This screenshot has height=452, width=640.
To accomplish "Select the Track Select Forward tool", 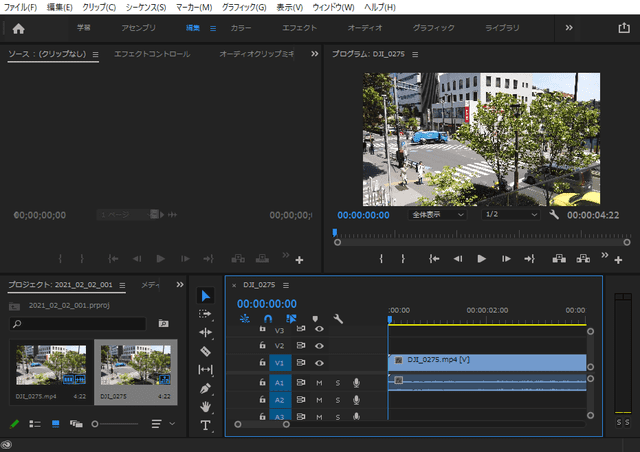I will click(x=205, y=314).
